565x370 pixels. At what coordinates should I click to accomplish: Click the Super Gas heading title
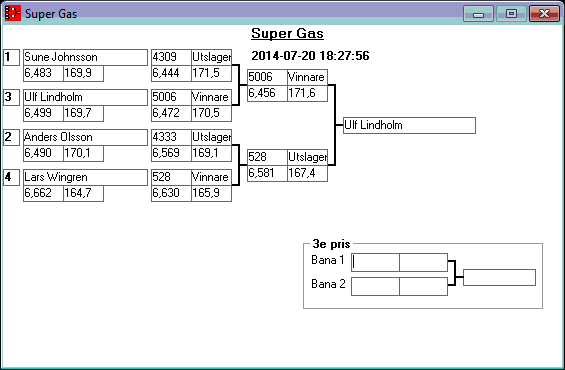click(x=287, y=34)
